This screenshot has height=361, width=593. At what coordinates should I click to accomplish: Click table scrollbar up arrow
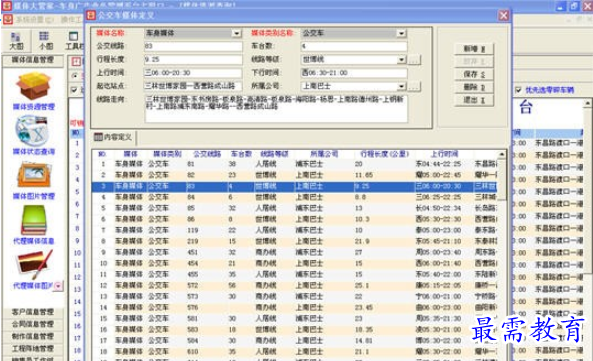click(502, 154)
